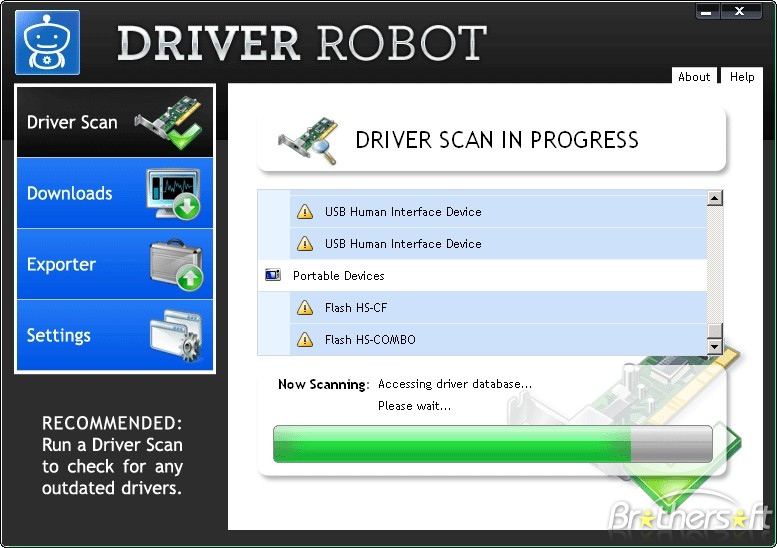
Task: Click the Portable Devices category icon
Action: 273,275
